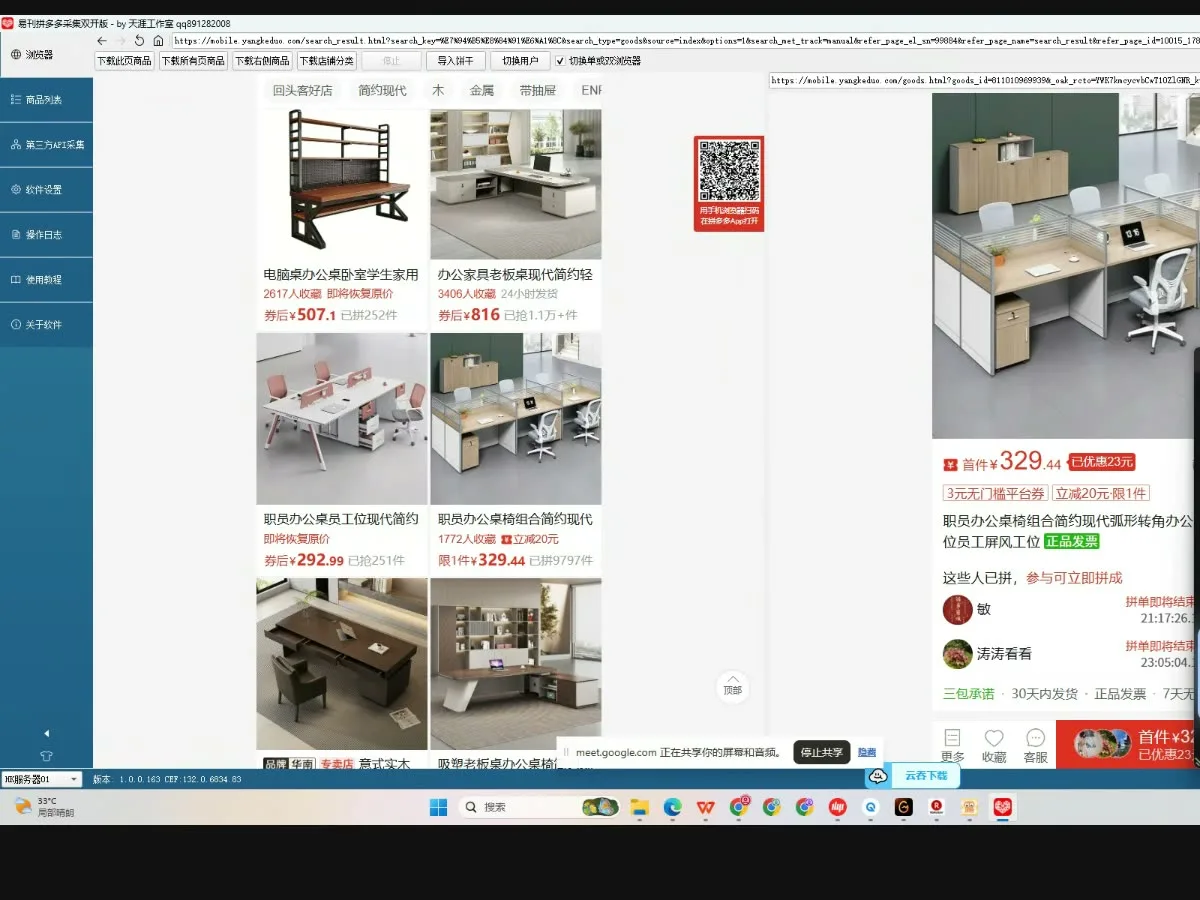
Task: Open 软件设置 in the sidebar
Action: coord(46,190)
